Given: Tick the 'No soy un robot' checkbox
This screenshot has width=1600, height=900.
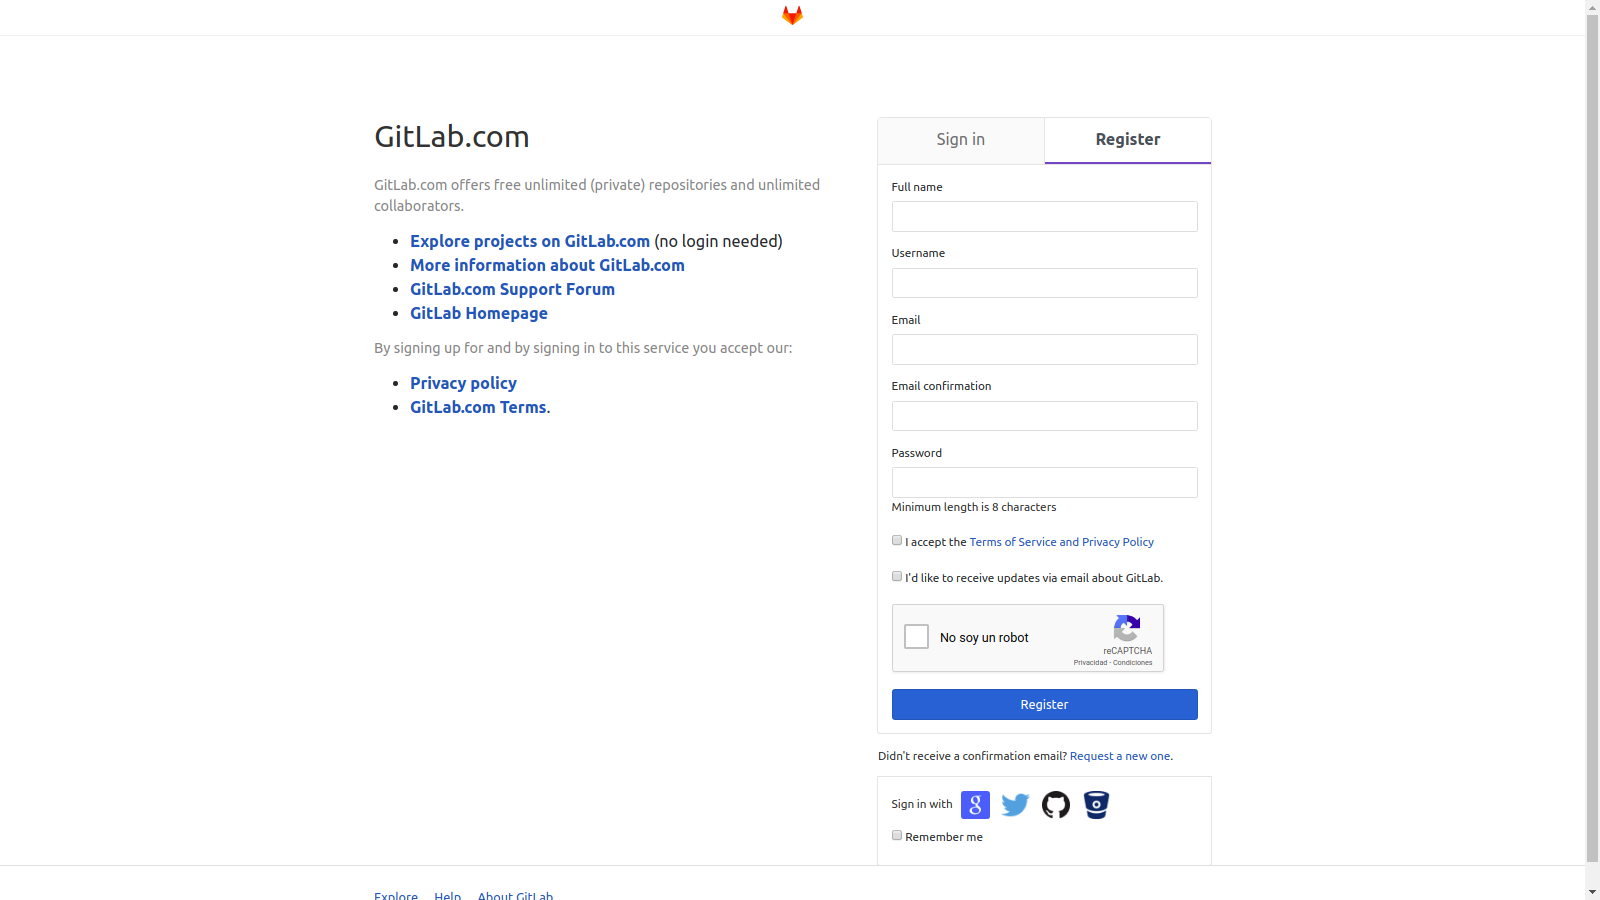Looking at the screenshot, I should pyautogui.click(x=916, y=637).
